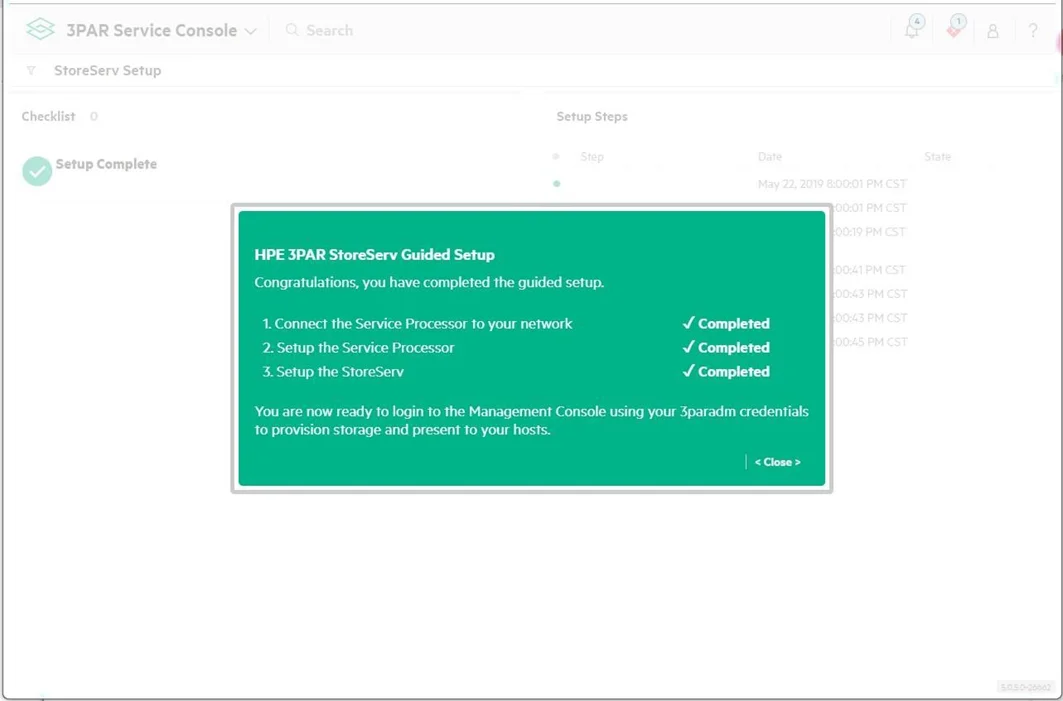1063x701 pixels.
Task: Click the HPE 3PAR StoreServ Guided Setup title
Action: coord(374,255)
